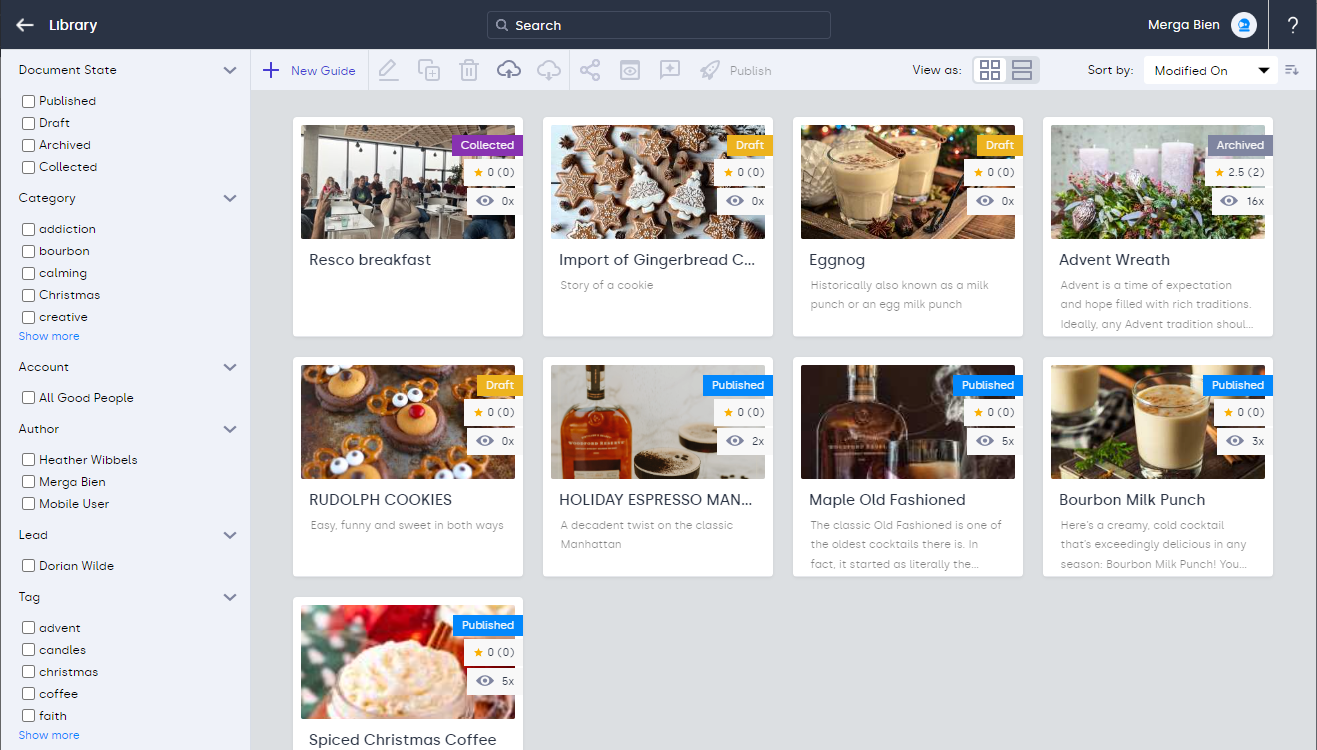Click the Search input field

click(x=658, y=25)
